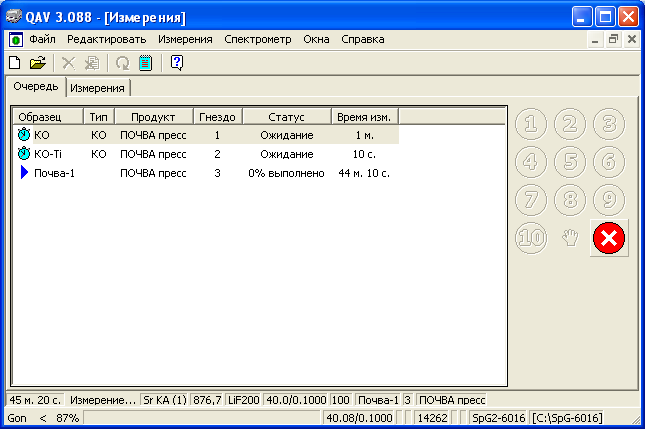This screenshot has width=645, height=429.
Task: Click the Время изм. column header
Action: click(364, 117)
